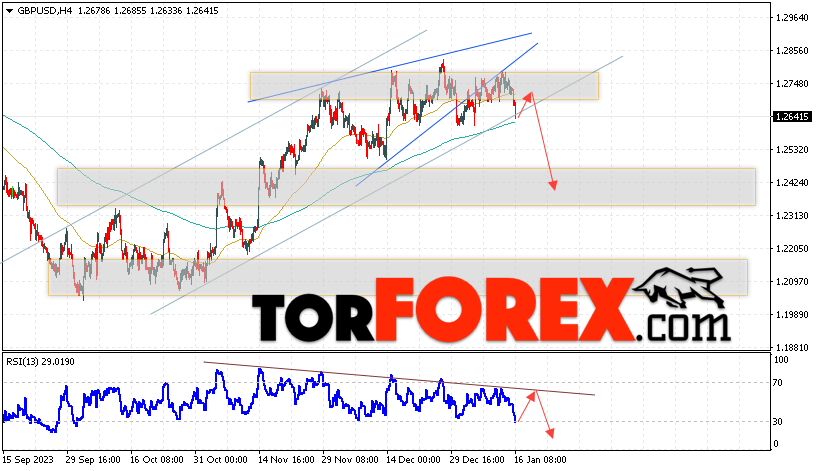Click the date label 29 Dec 16:00
Viewport: 816px width, 471px height.
tap(477, 460)
